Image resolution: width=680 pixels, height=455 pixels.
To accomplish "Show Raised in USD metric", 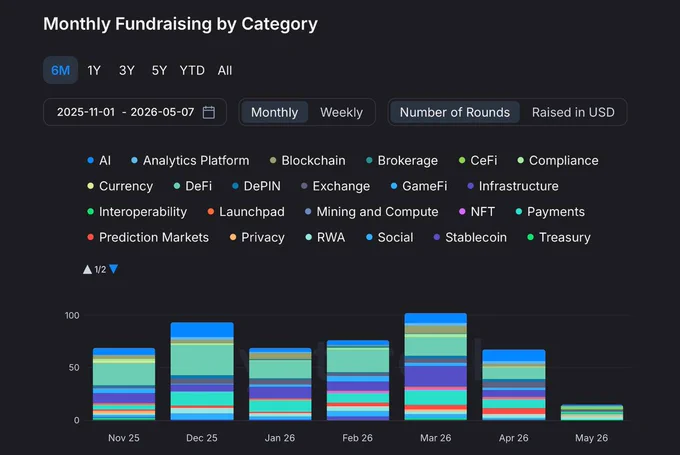I will [x=573, y=112].
